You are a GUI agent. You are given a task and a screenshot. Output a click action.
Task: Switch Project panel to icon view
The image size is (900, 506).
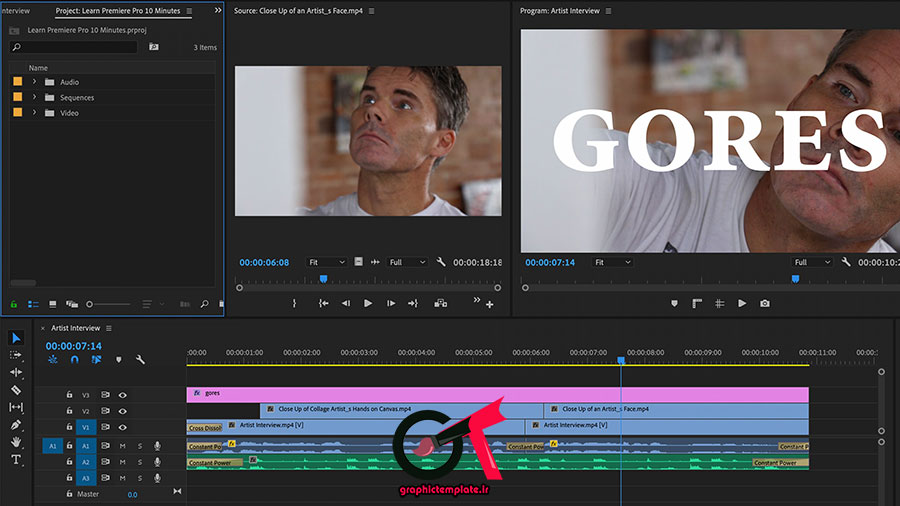coord(53,304)
